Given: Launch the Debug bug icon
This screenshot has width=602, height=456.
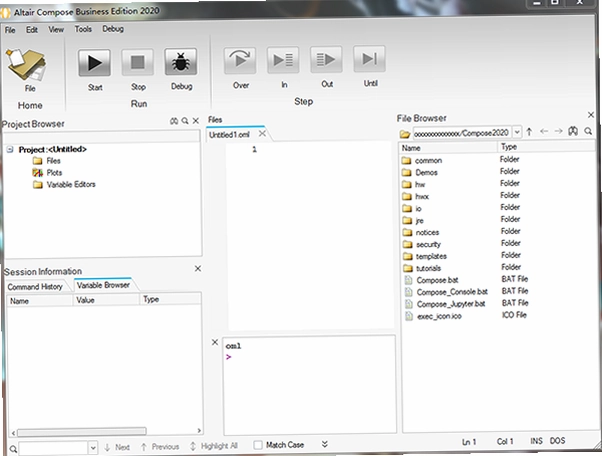Looking at the screenshot, I should tap(181, 61).
